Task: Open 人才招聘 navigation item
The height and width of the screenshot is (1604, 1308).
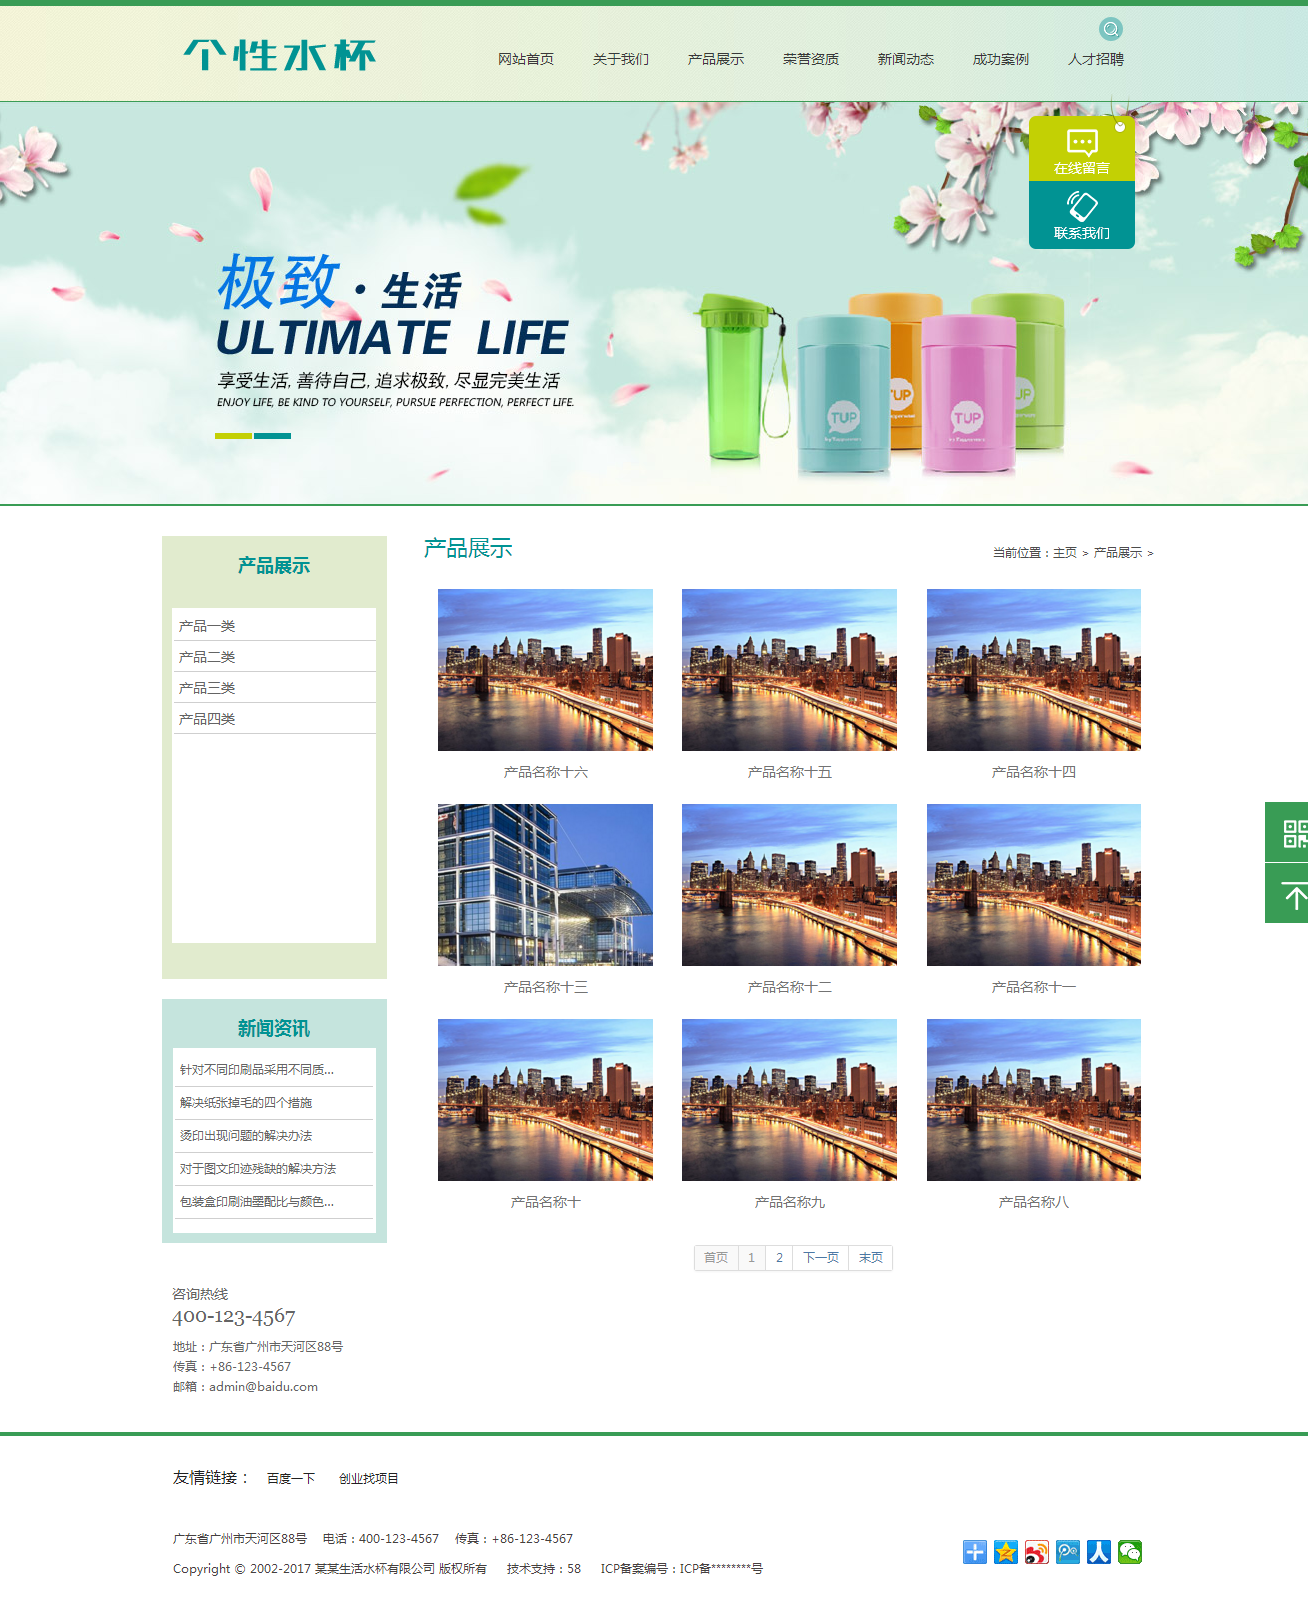Action: [x=1095, y=59]
